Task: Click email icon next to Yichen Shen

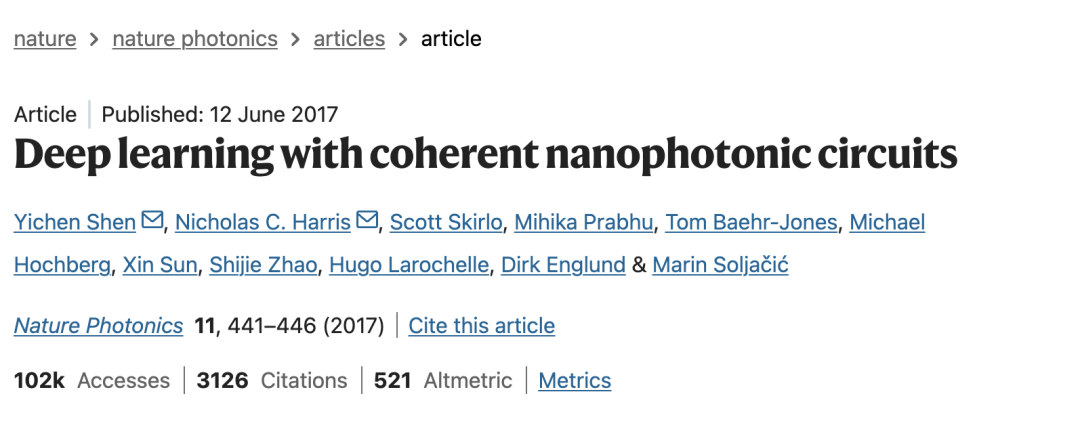Action: click(152, 221)
